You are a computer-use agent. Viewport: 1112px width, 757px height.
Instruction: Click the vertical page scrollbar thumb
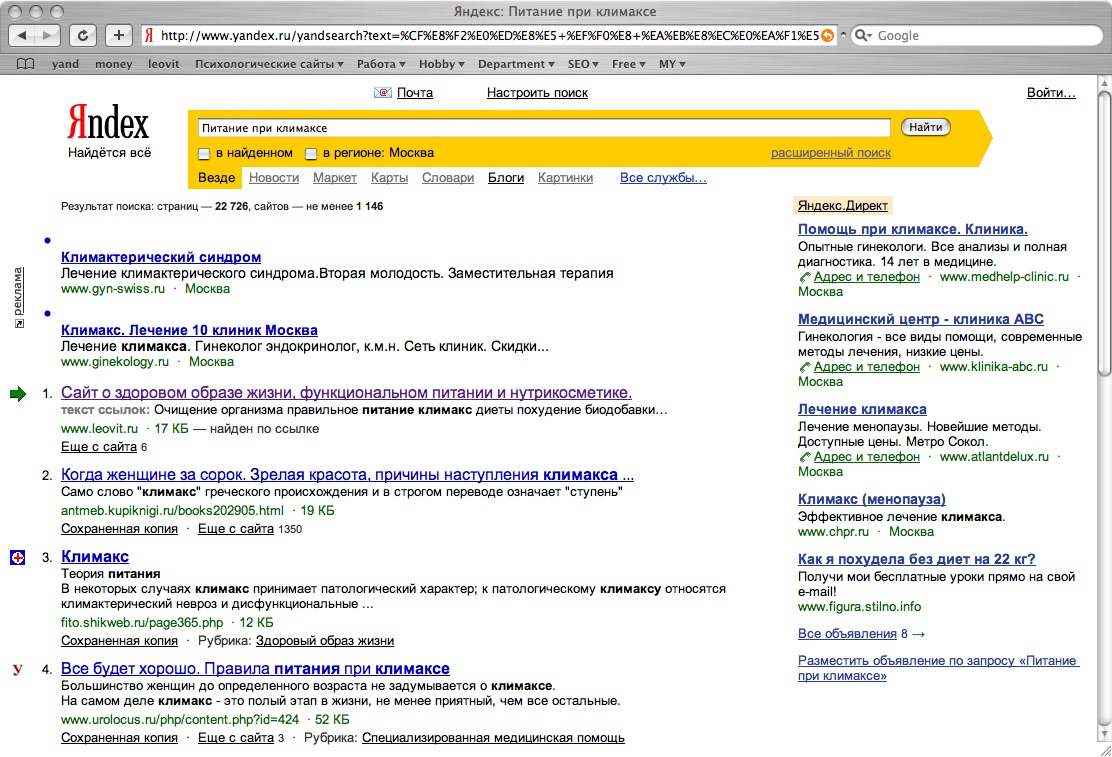pos(1104,232)
